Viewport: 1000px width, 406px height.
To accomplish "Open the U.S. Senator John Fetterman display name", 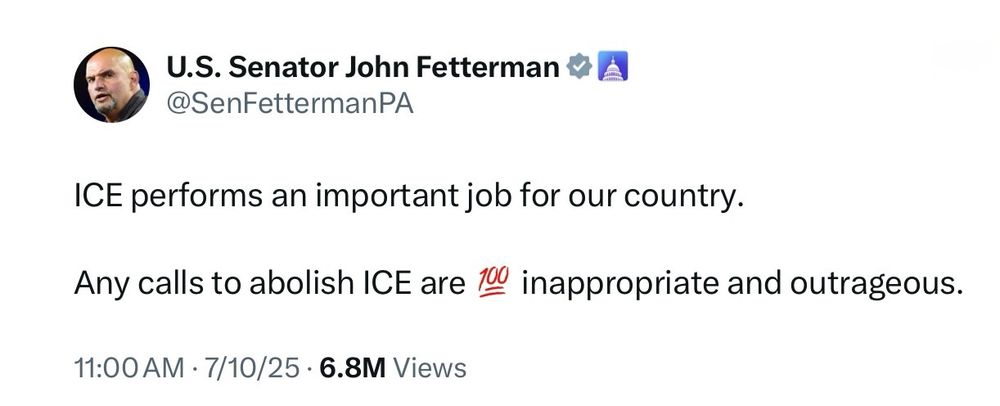I will [364, 68].
